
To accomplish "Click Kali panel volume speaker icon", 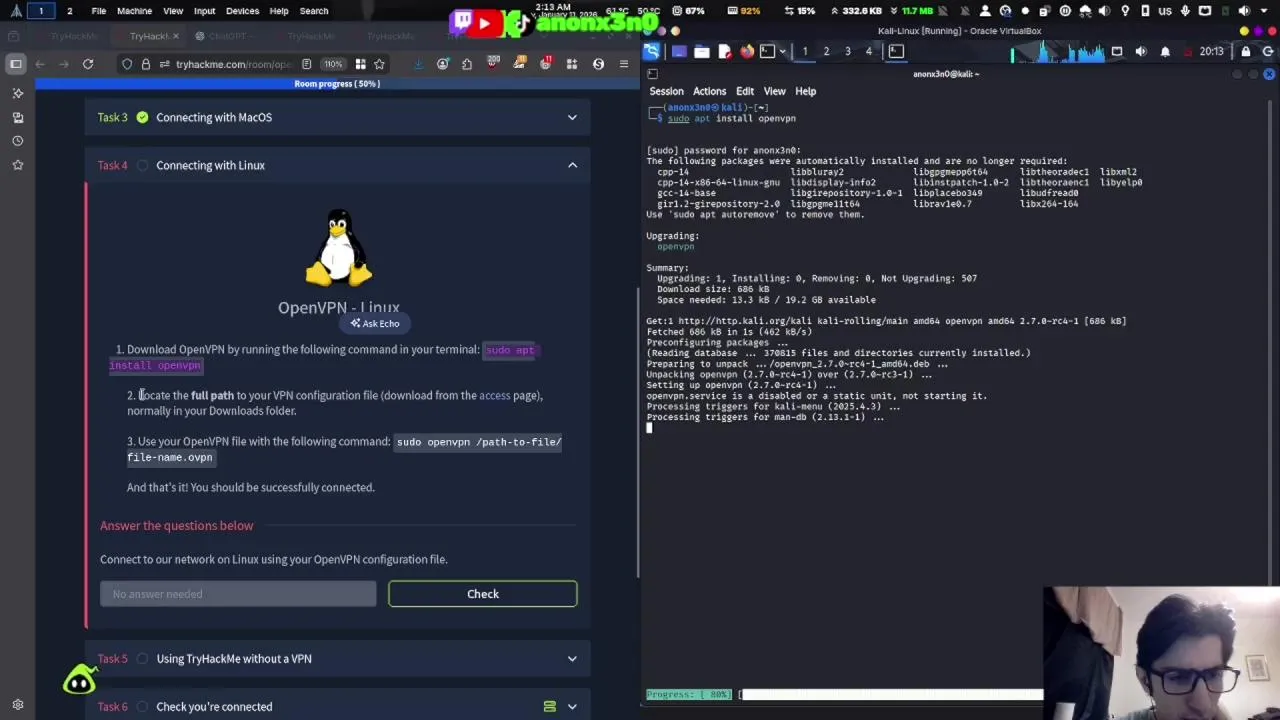I will (x=1141, y=51).
